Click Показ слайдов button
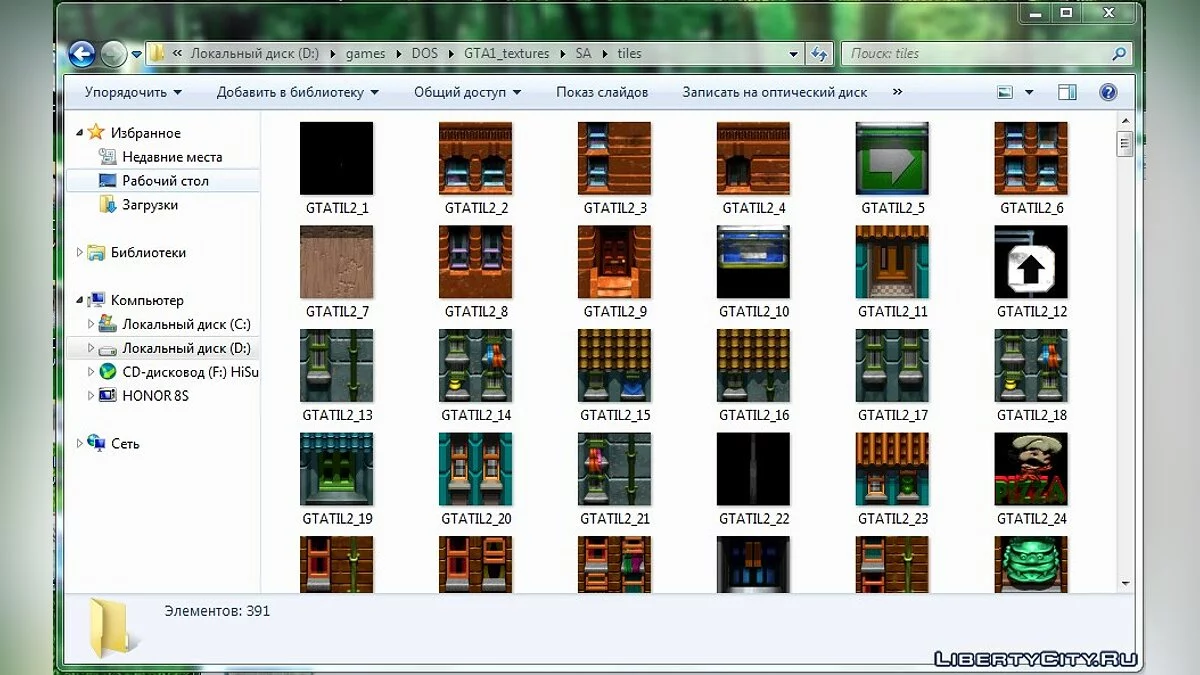The width and height of the screenshot is (1200, 675). click(x=602, y=92)
